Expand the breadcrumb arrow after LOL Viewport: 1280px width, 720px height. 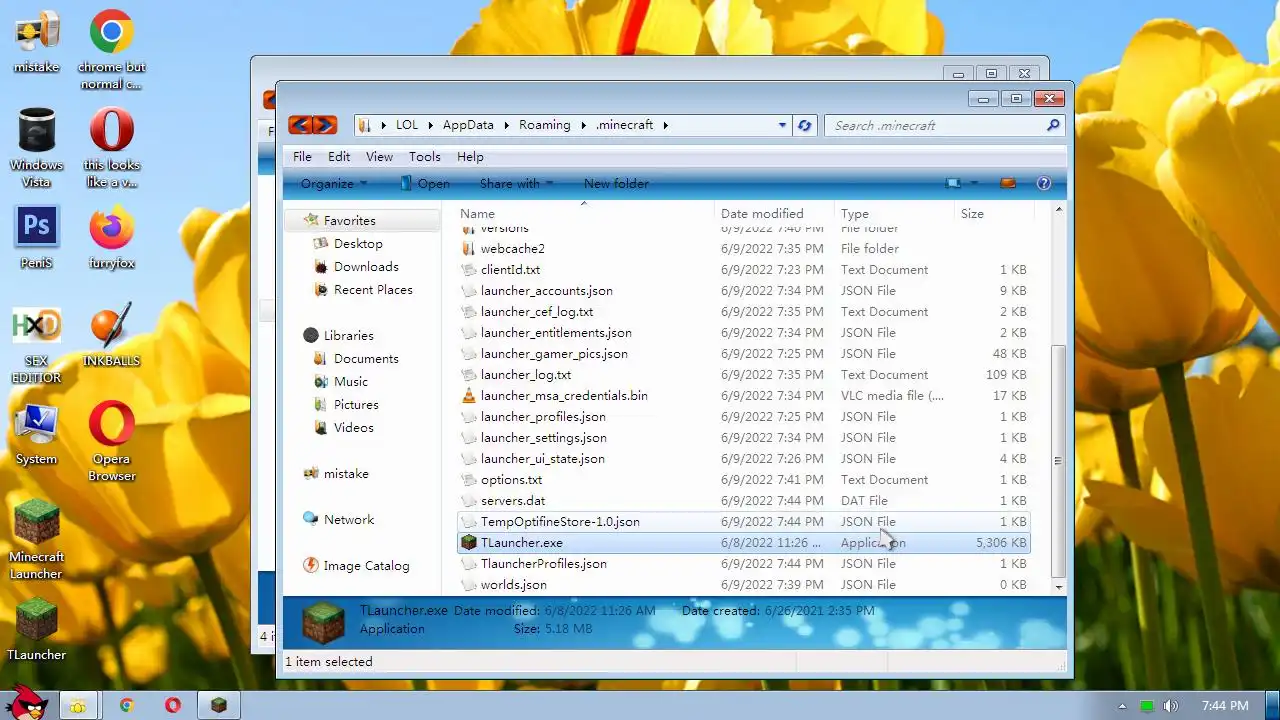coord(431,125)
